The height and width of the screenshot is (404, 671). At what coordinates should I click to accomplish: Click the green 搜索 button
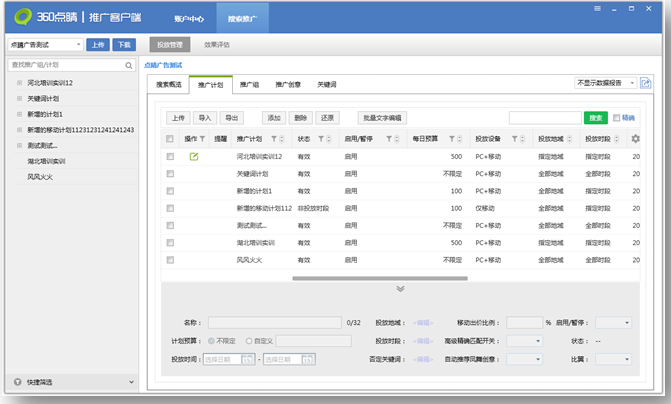[x=596, y=118]
